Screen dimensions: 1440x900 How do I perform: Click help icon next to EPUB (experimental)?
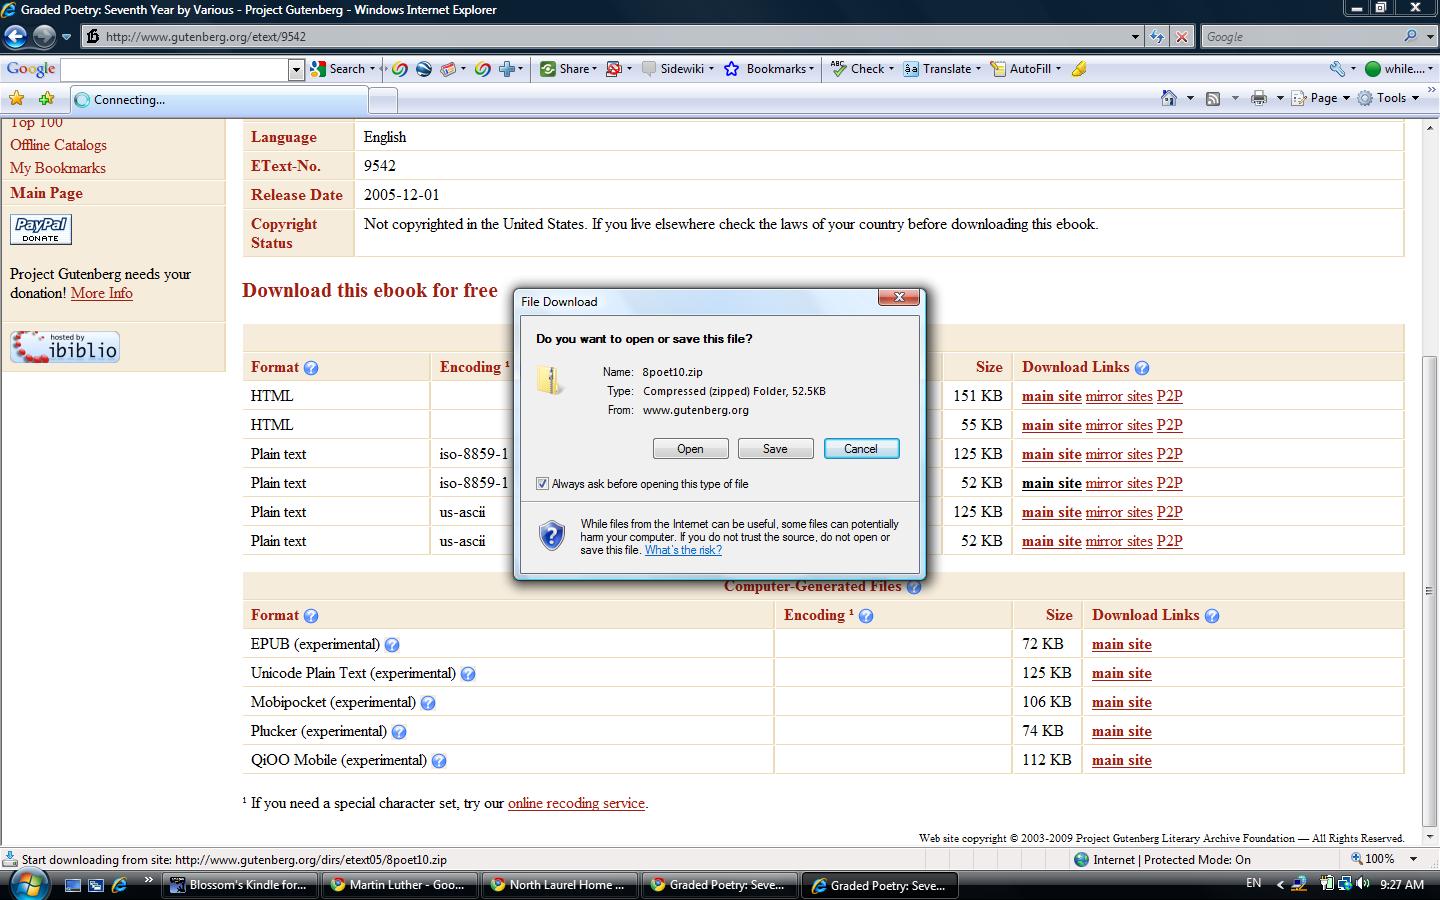(x=392, y=645)
